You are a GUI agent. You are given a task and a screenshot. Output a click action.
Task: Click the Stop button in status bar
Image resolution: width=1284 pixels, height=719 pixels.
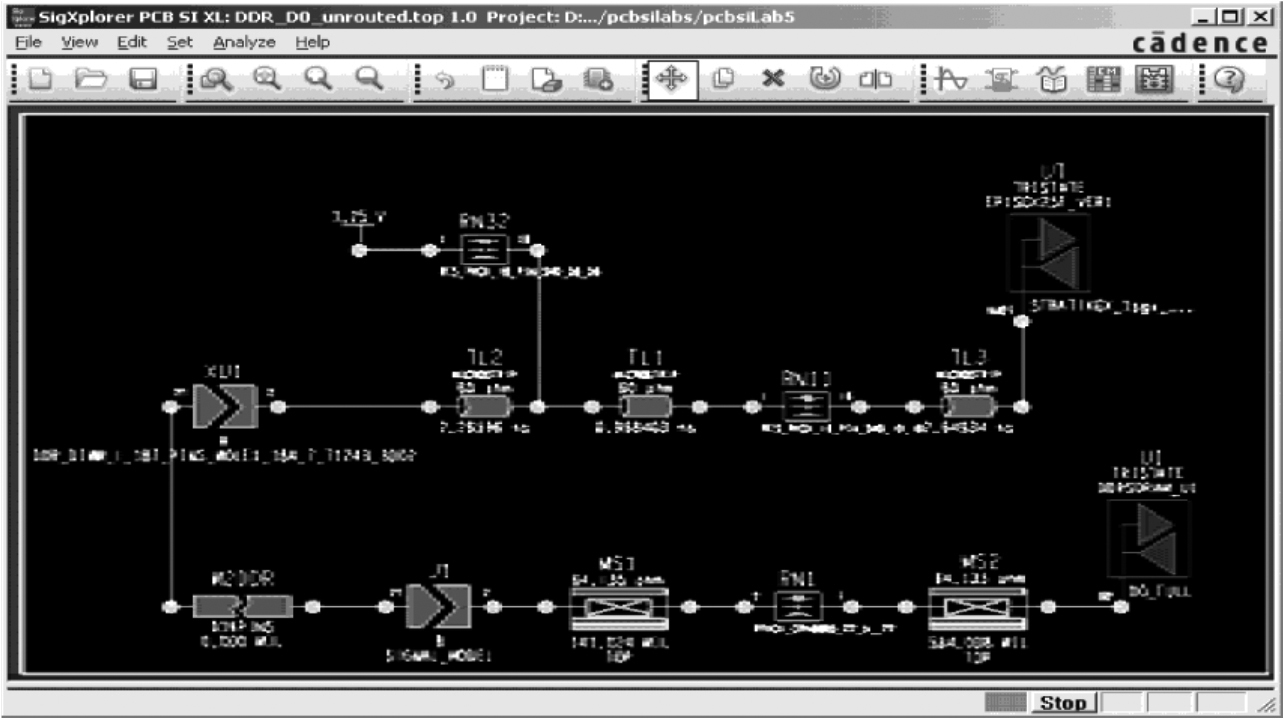point(1063,703)
